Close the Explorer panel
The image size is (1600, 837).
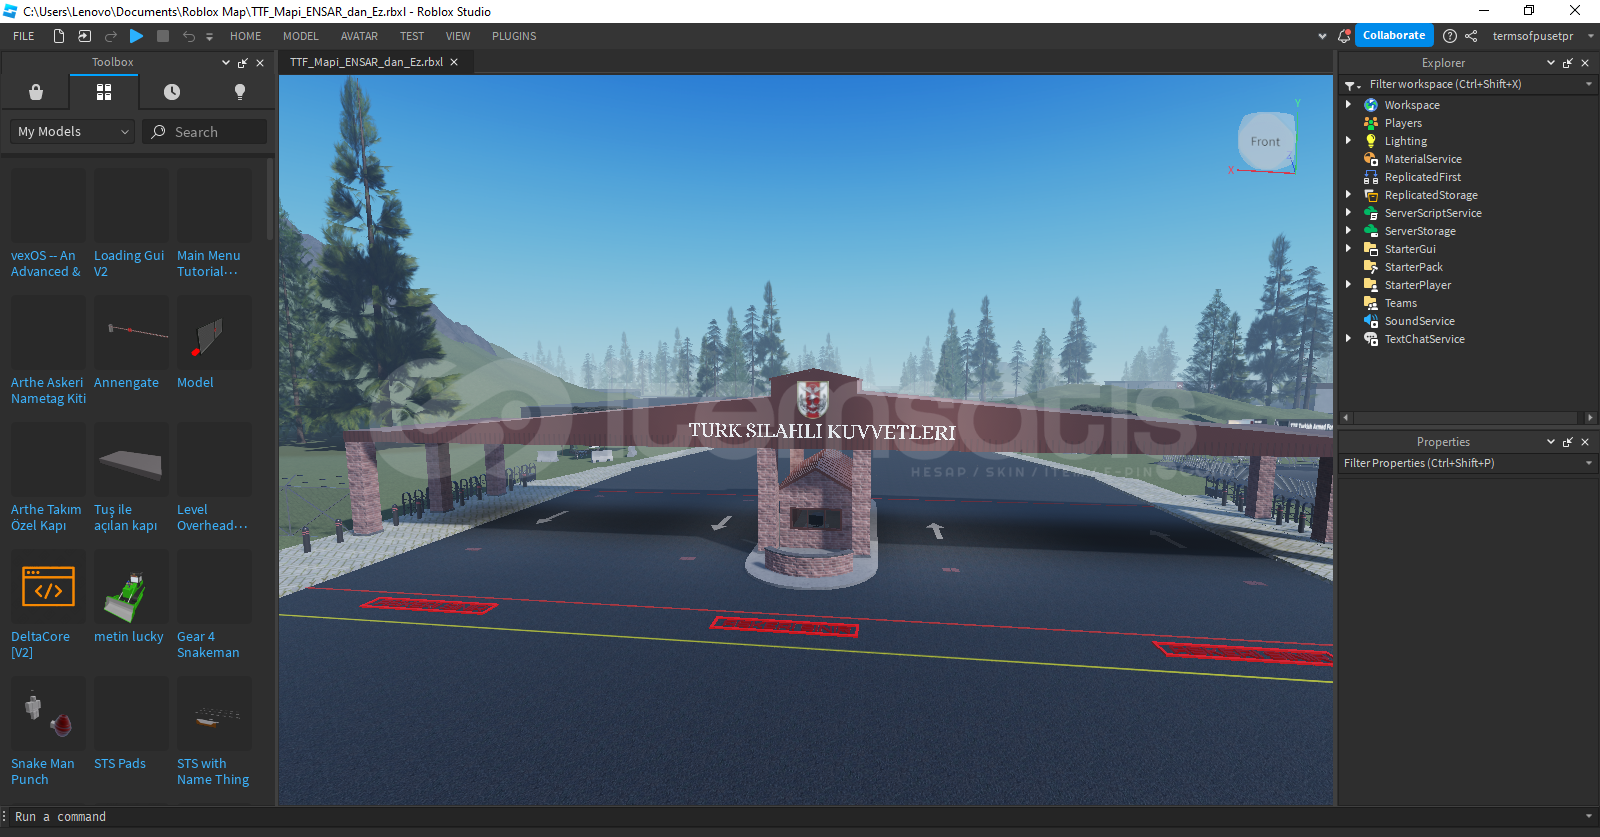click(1585, 63)
